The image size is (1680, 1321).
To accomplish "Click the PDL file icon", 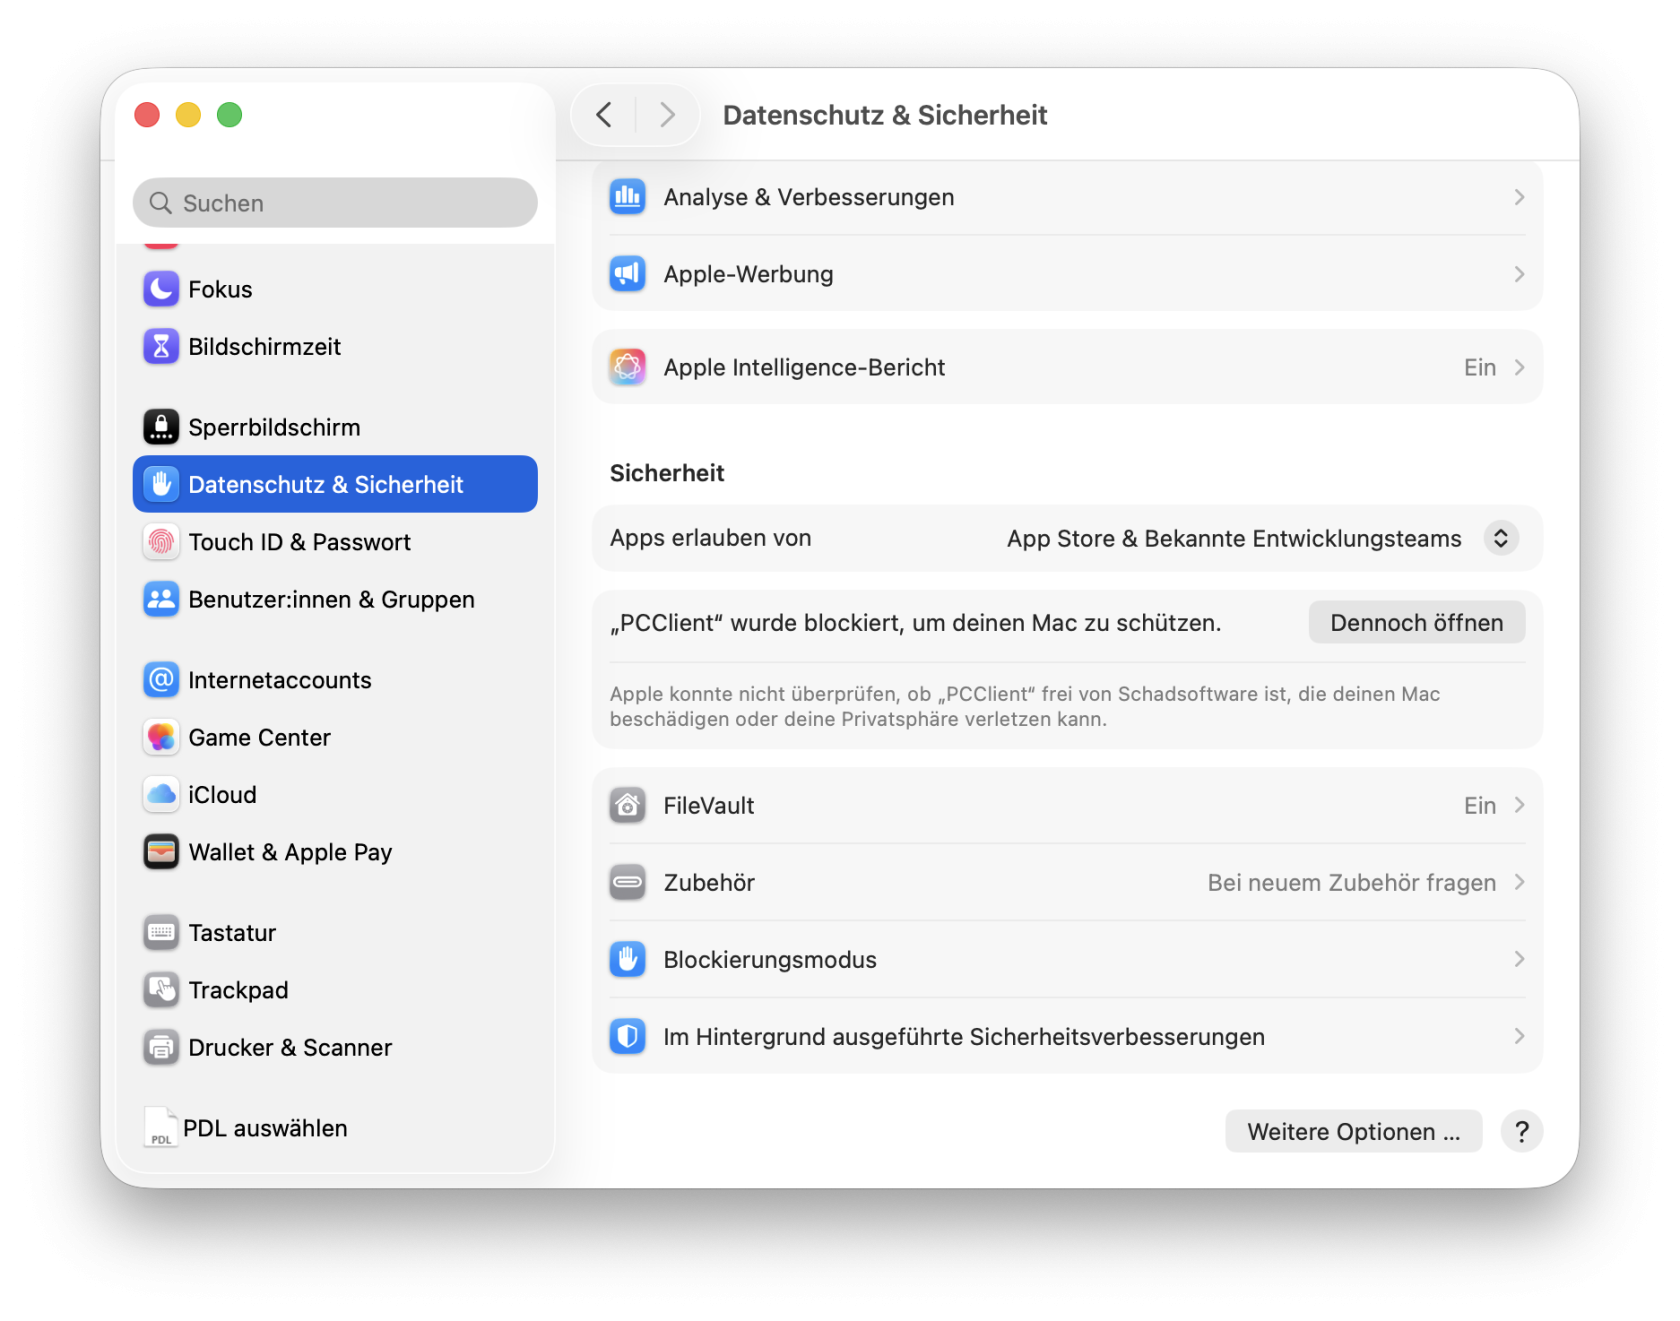I will (160, 1127).
